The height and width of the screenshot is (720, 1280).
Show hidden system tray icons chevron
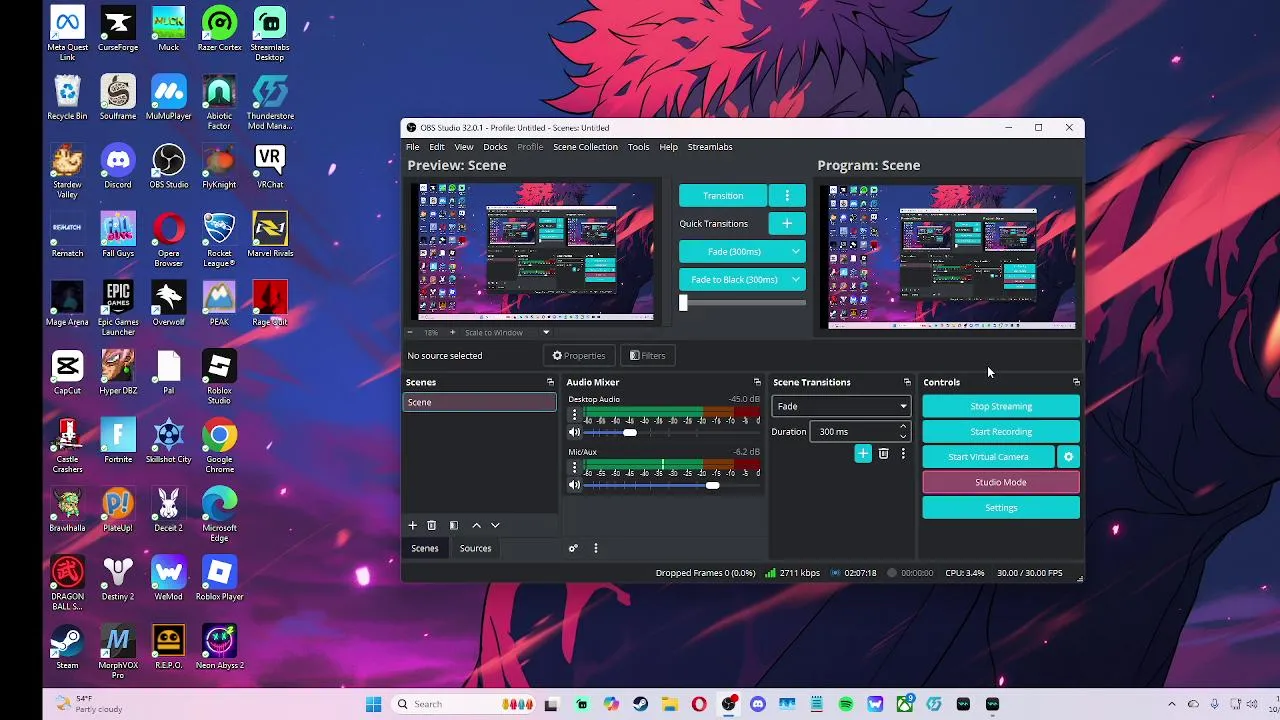click(1171, 704)
